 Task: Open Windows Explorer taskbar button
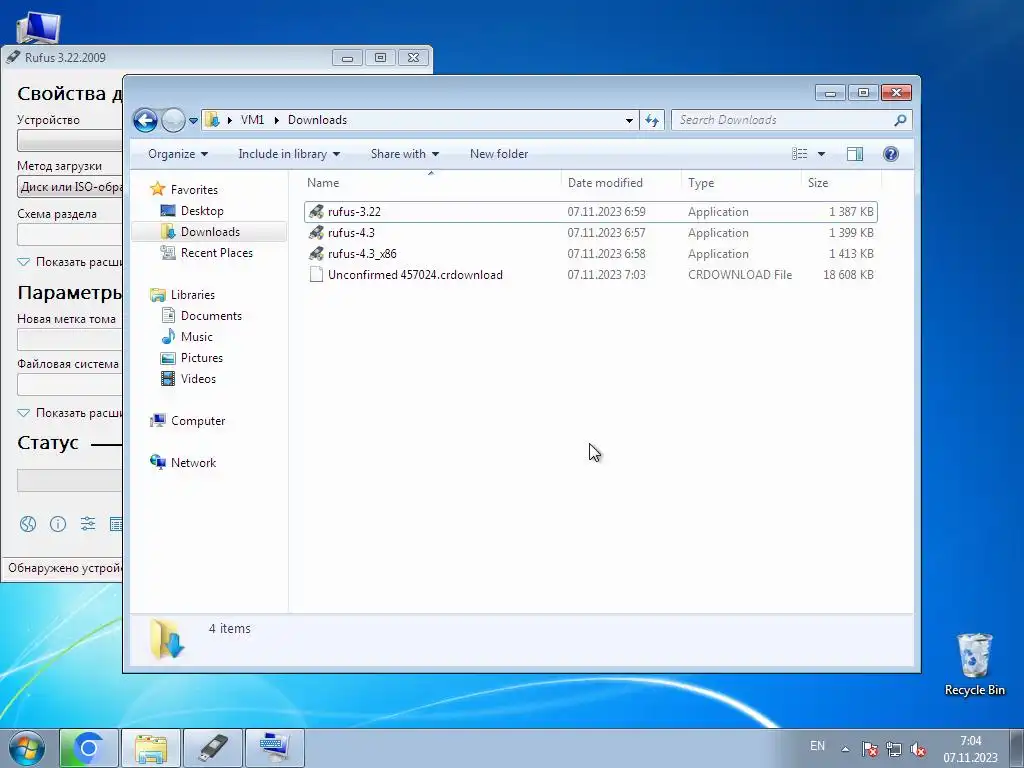click(151, 748)
